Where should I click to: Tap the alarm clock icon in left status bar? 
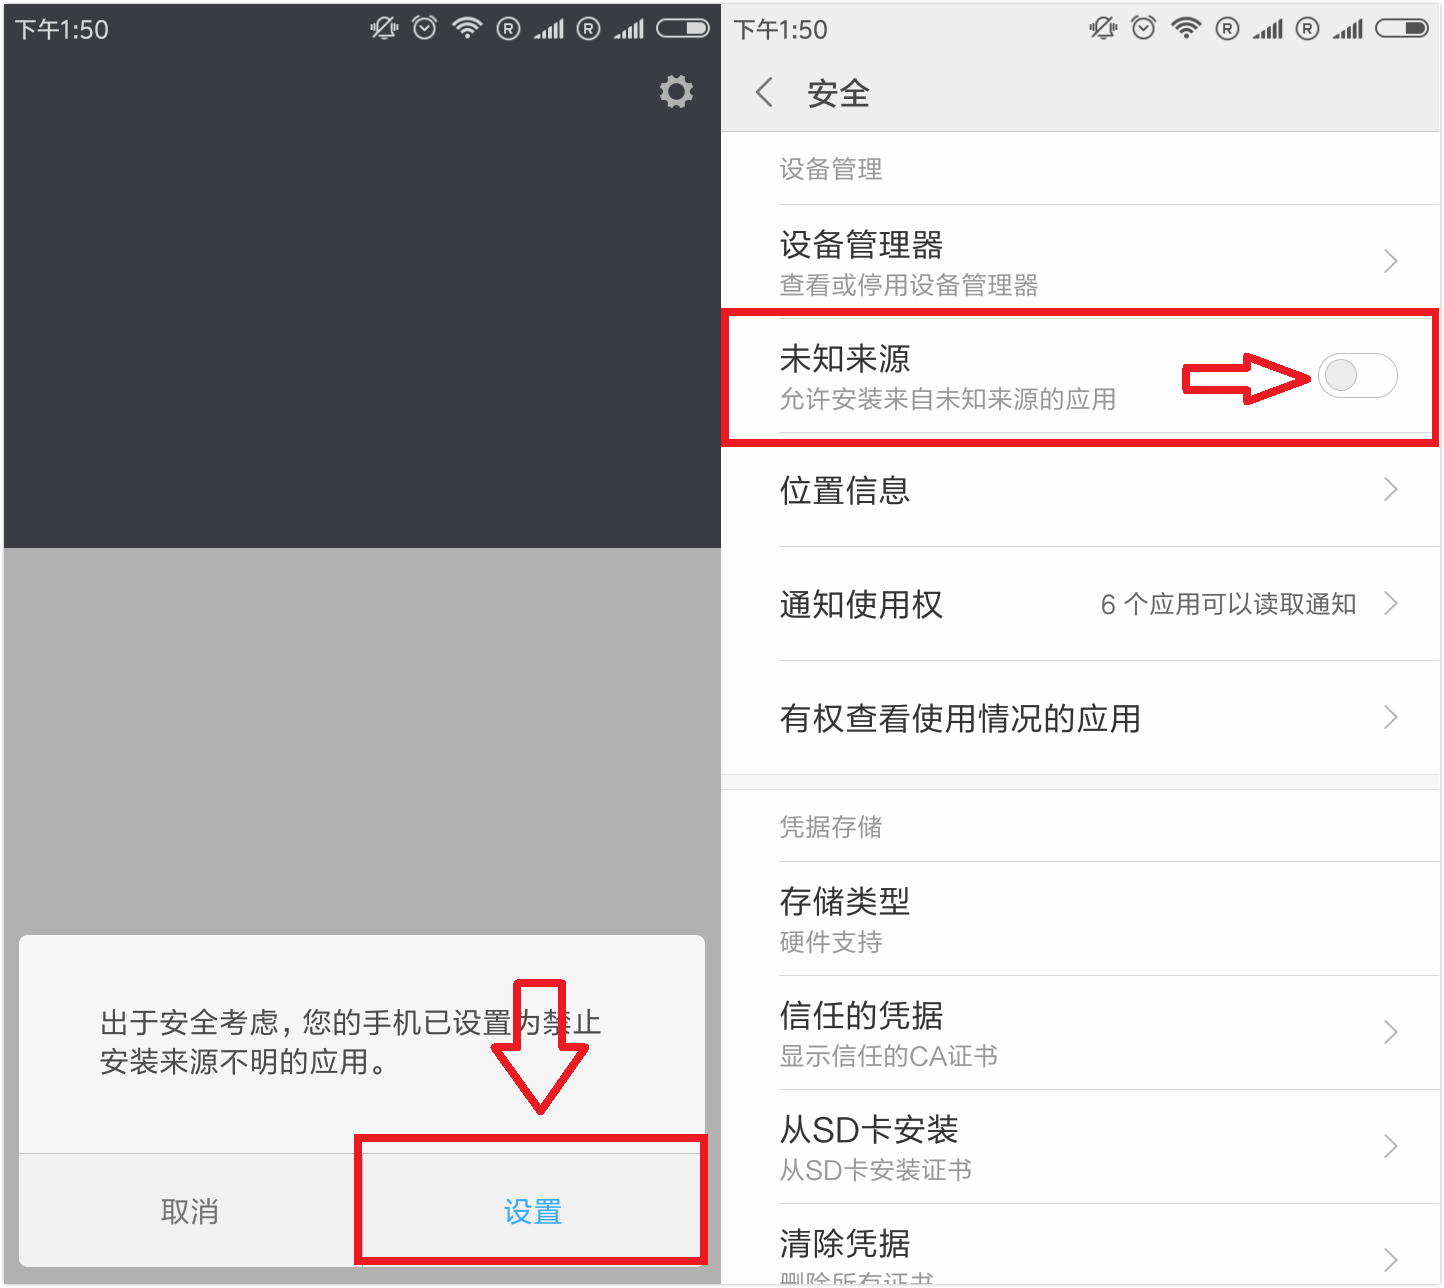coord(425,28)
